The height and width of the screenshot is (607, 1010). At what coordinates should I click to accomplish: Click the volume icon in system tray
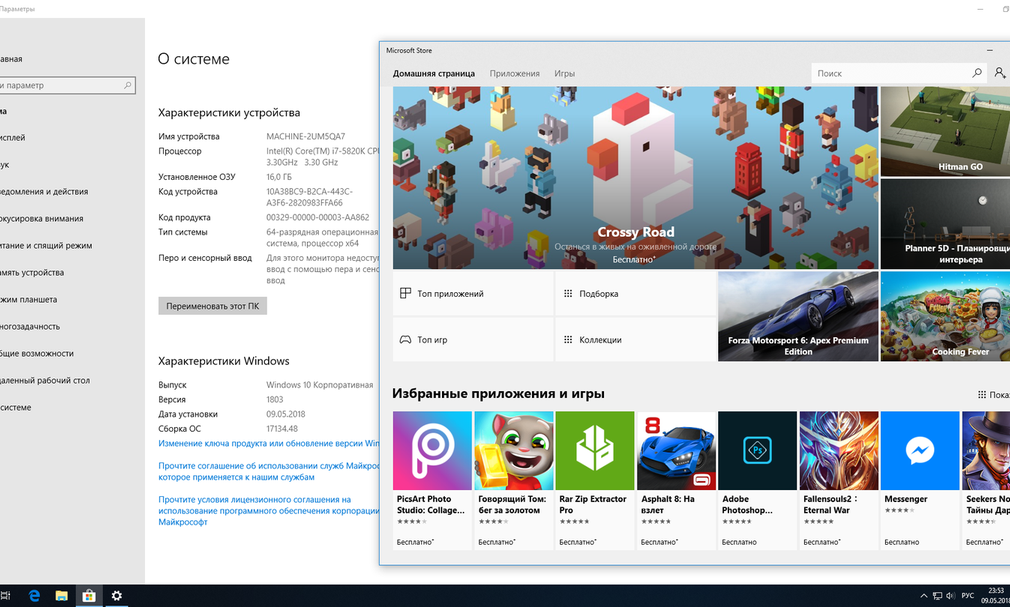point(950,595)
